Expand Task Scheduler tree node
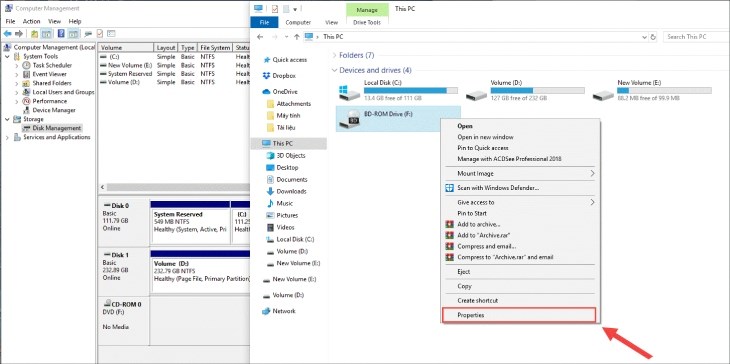Screen dimensions: 730x364 (x=17, y=65)
